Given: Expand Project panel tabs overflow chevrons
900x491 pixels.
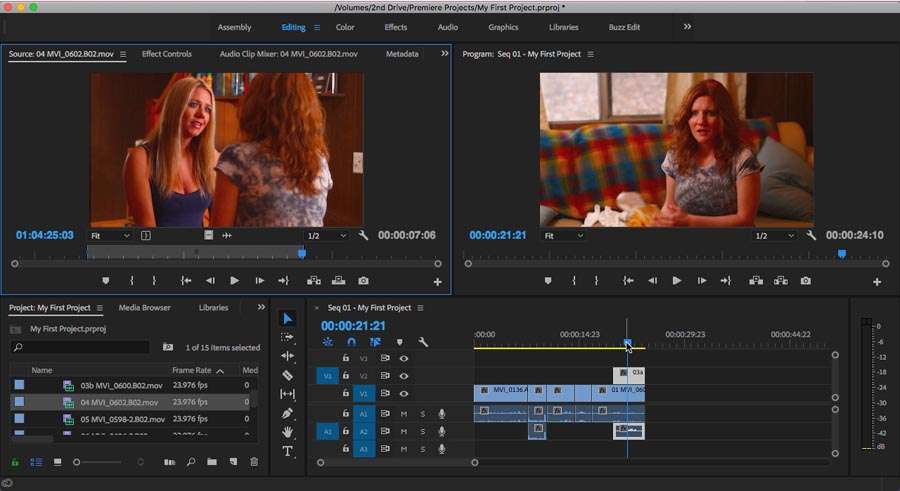Looking at the screenshot, I should (x=261, y=307).
